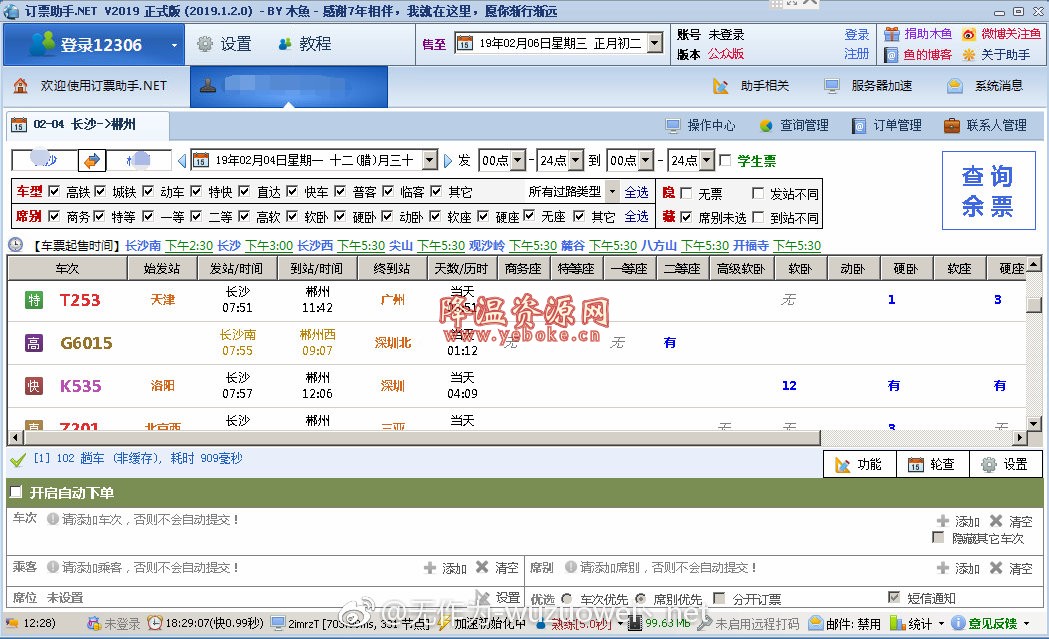Open the 所有过路类型 dropdown

click(x=612, y=191)
